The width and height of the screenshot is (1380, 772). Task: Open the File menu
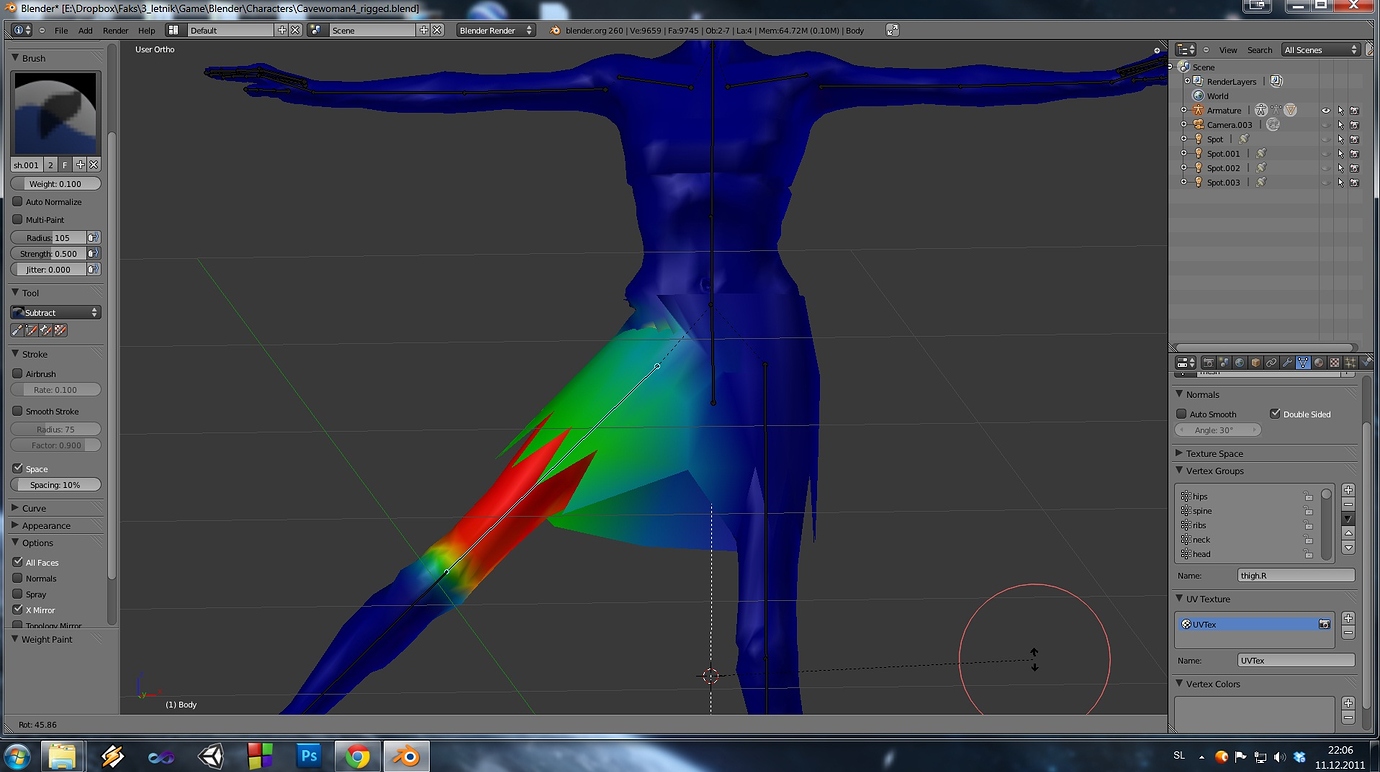click(x=61, y=30)
